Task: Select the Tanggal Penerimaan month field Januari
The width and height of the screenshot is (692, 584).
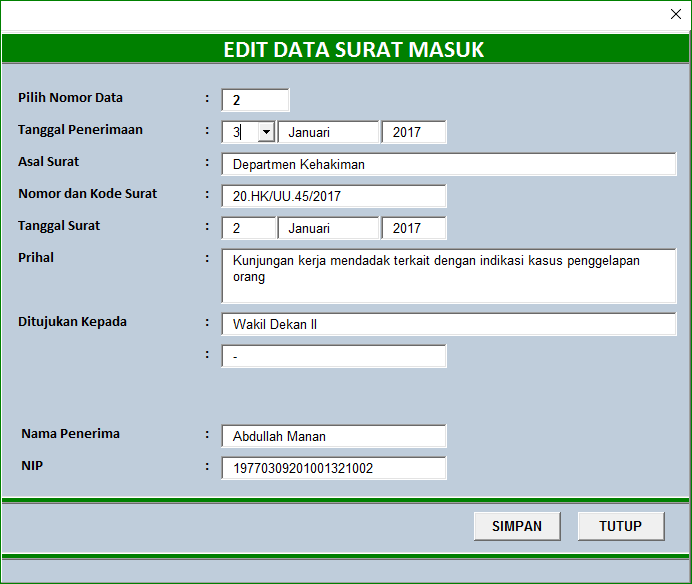Action: (x=328, y=132)
